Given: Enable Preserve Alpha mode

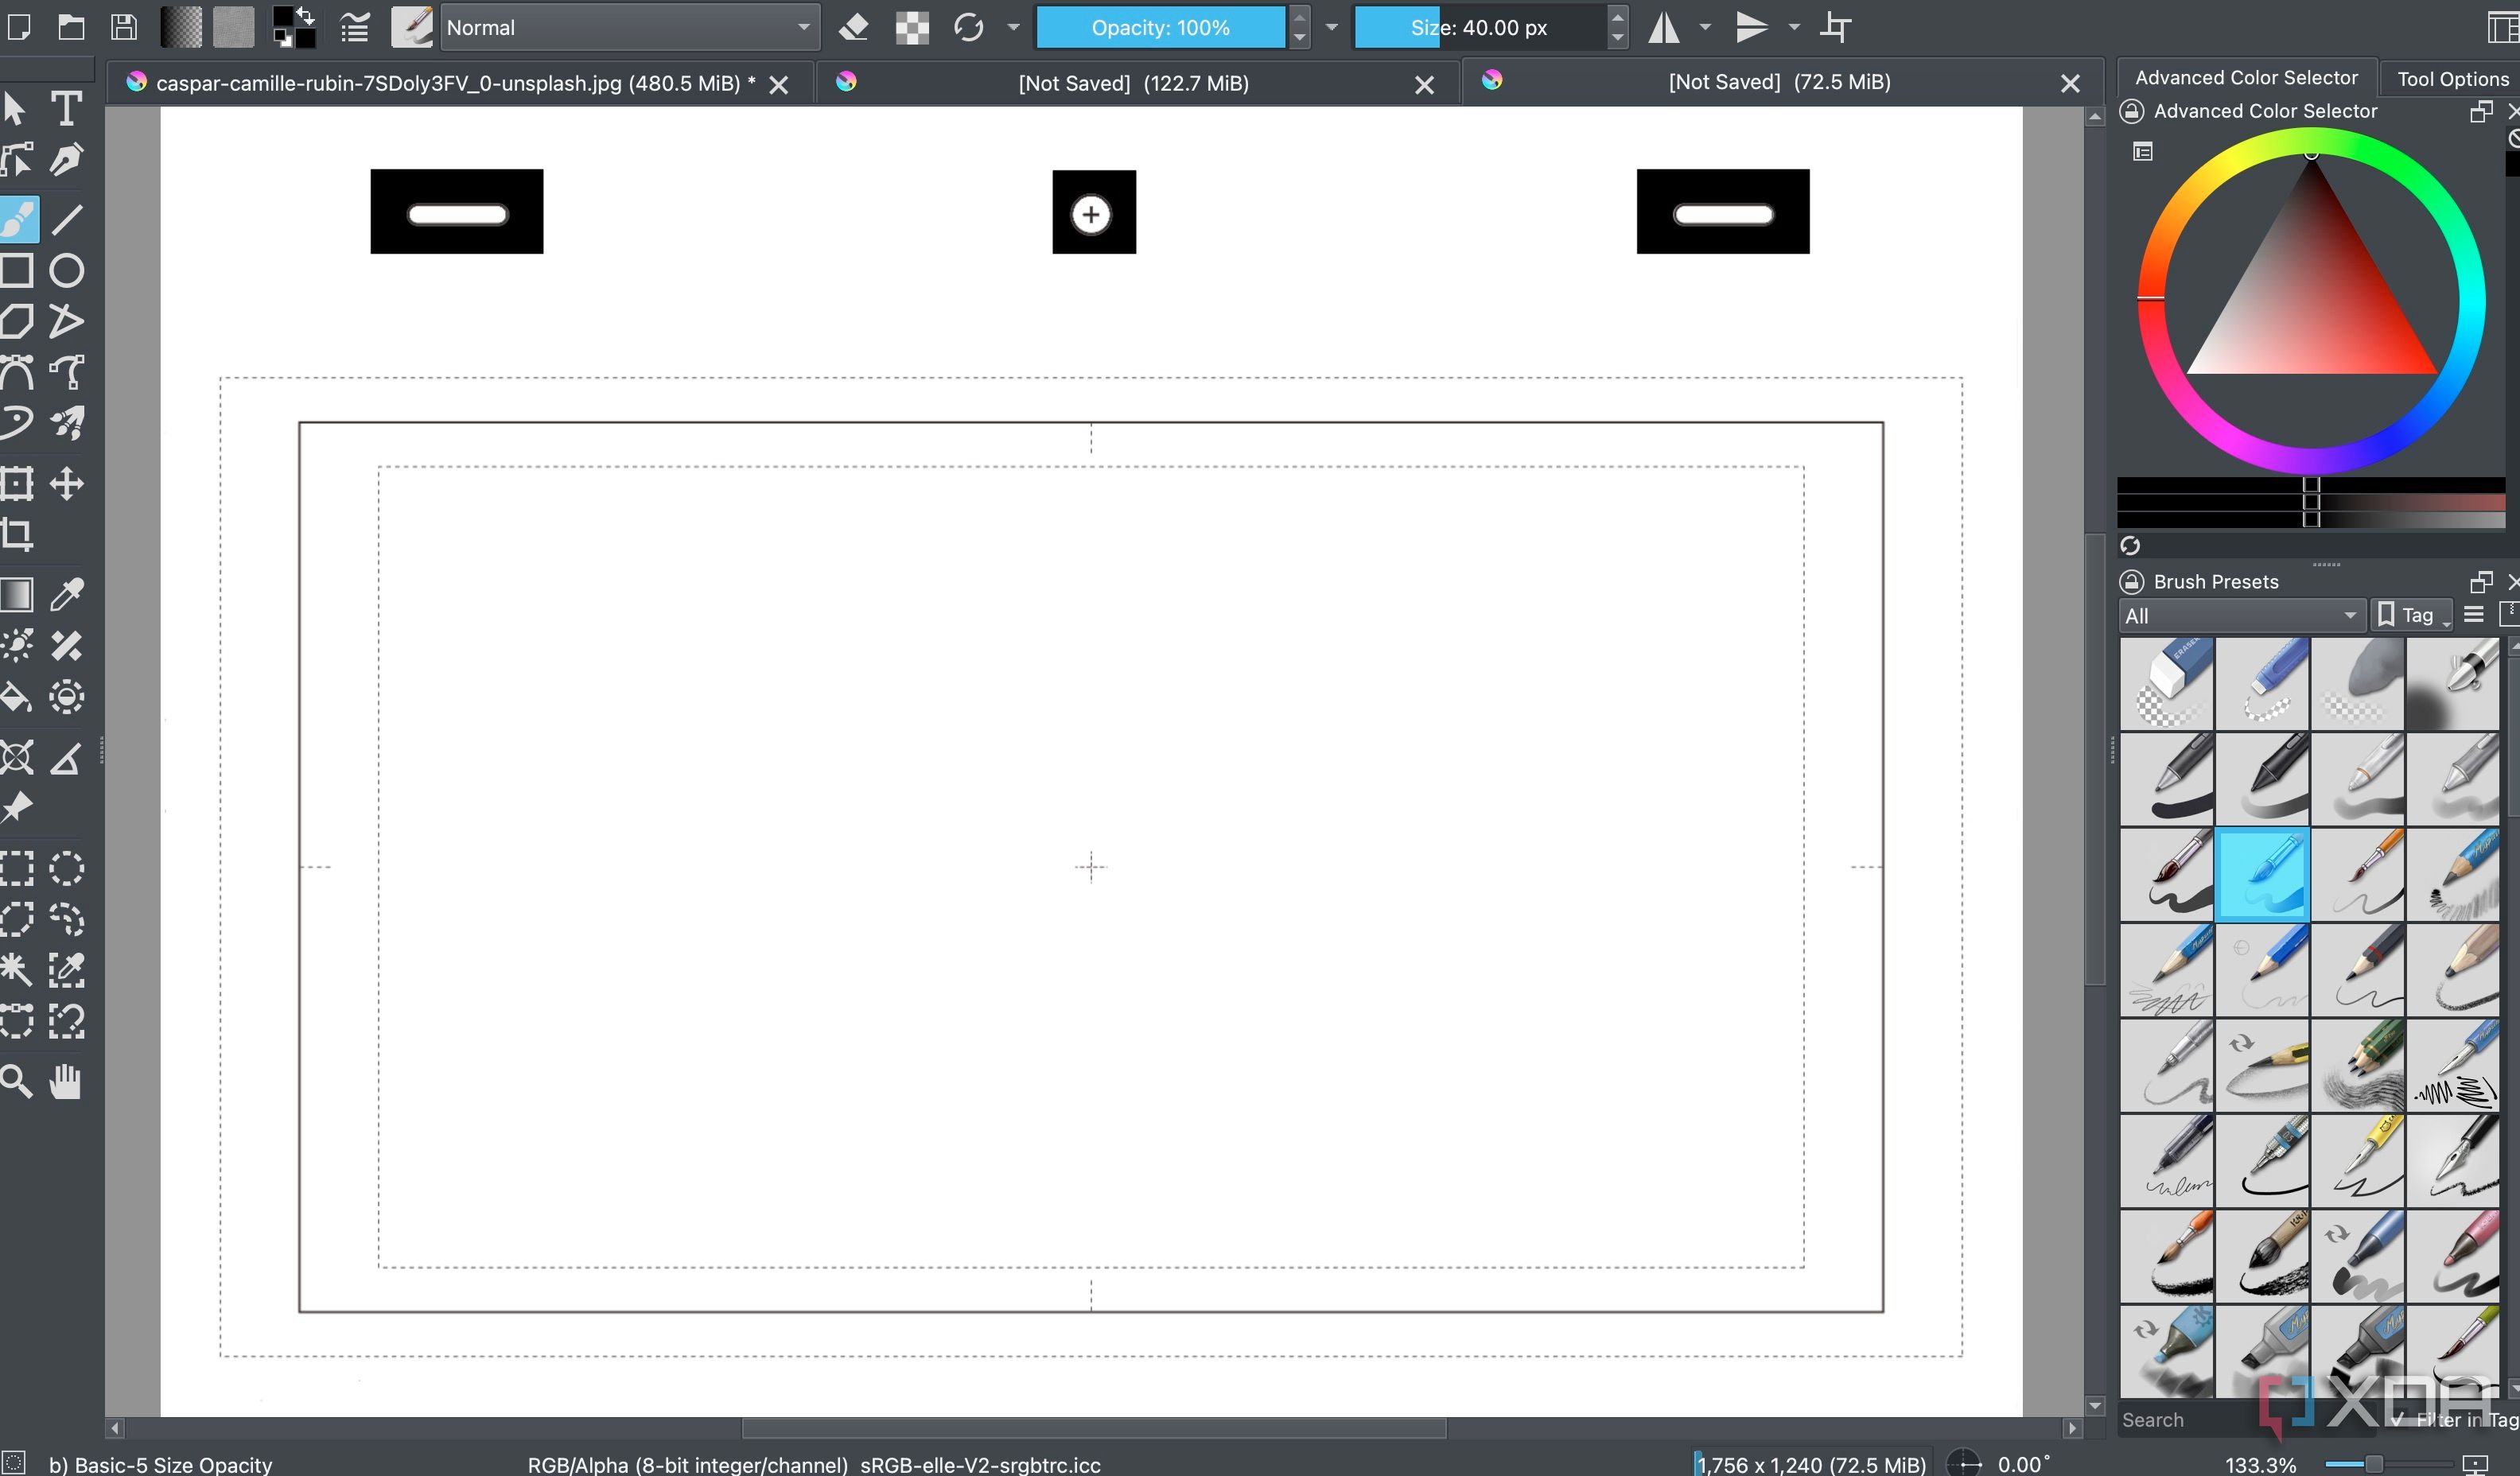Looking at the screenshot, I should [911, 27].
